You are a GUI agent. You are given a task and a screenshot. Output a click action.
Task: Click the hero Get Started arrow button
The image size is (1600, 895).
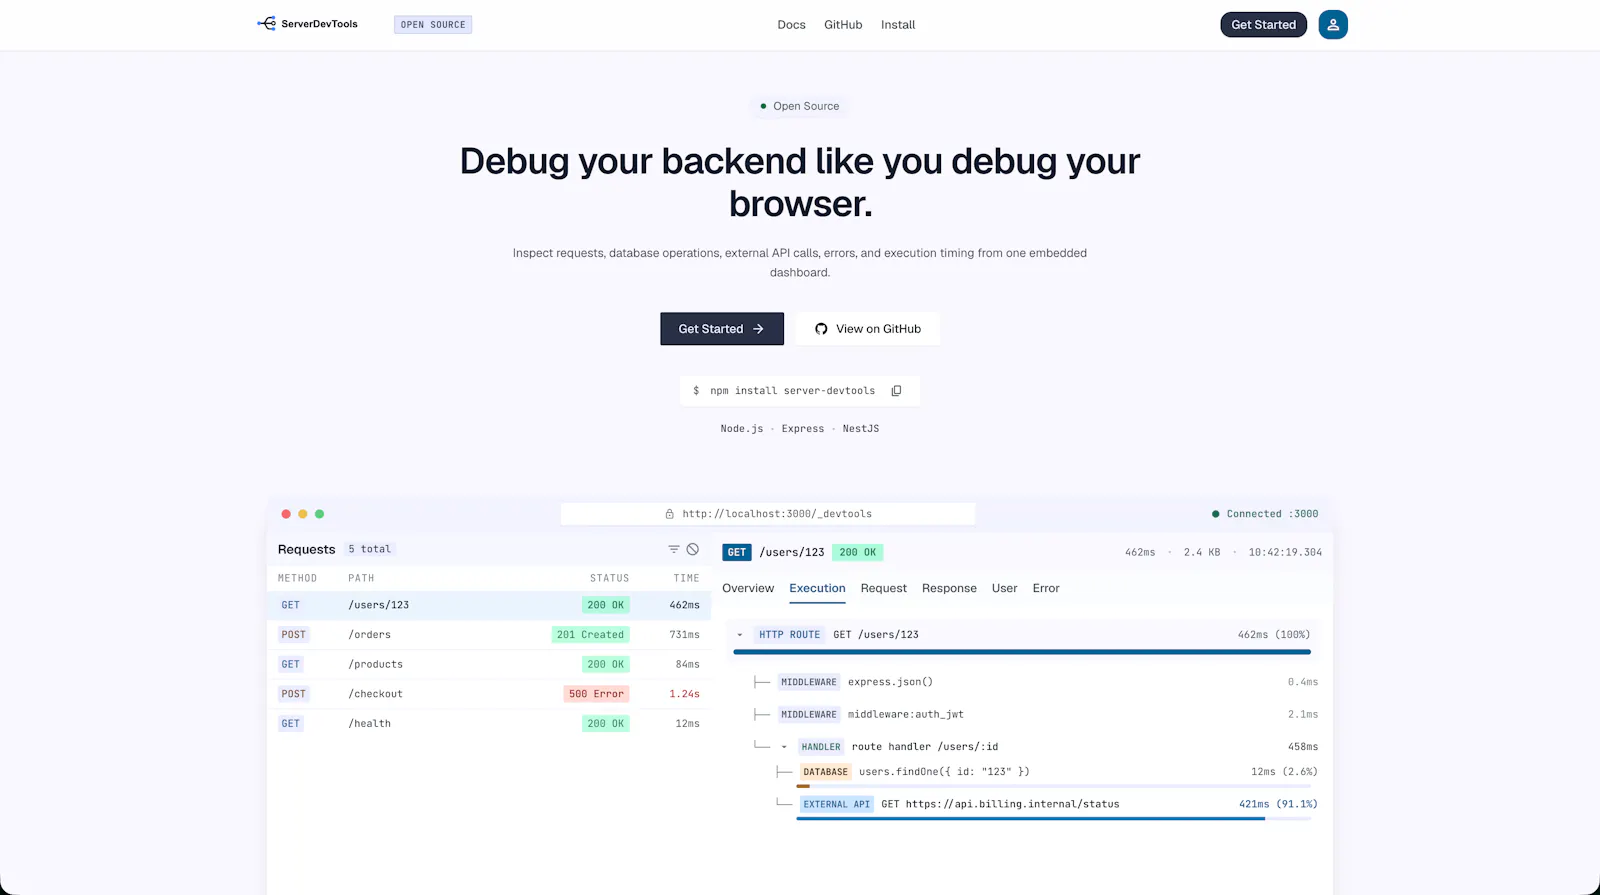pyautogui.click(x=721, y=329)
